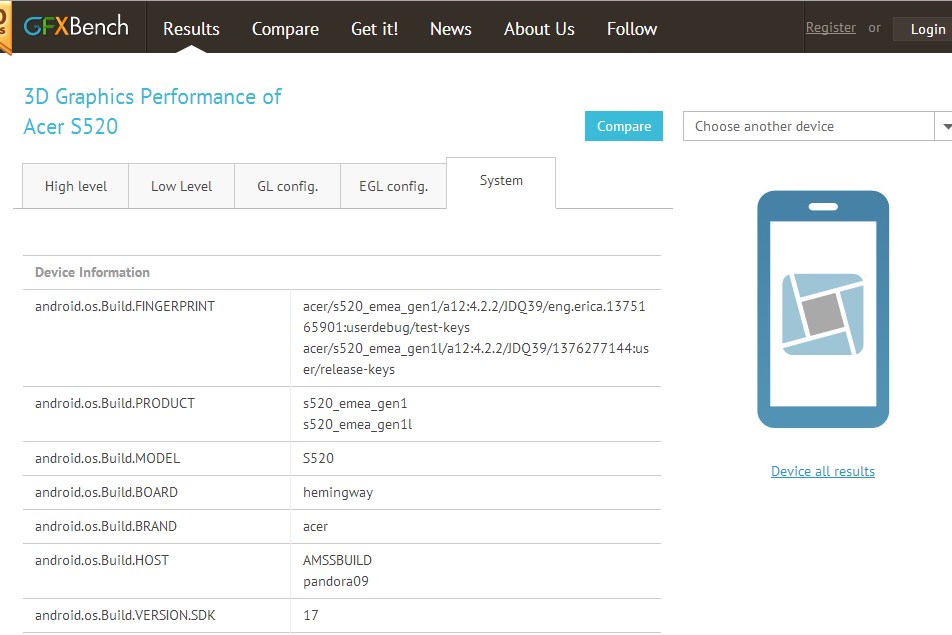Navigate to About Us
Viewport: 952px width, 635px height.
539,29
